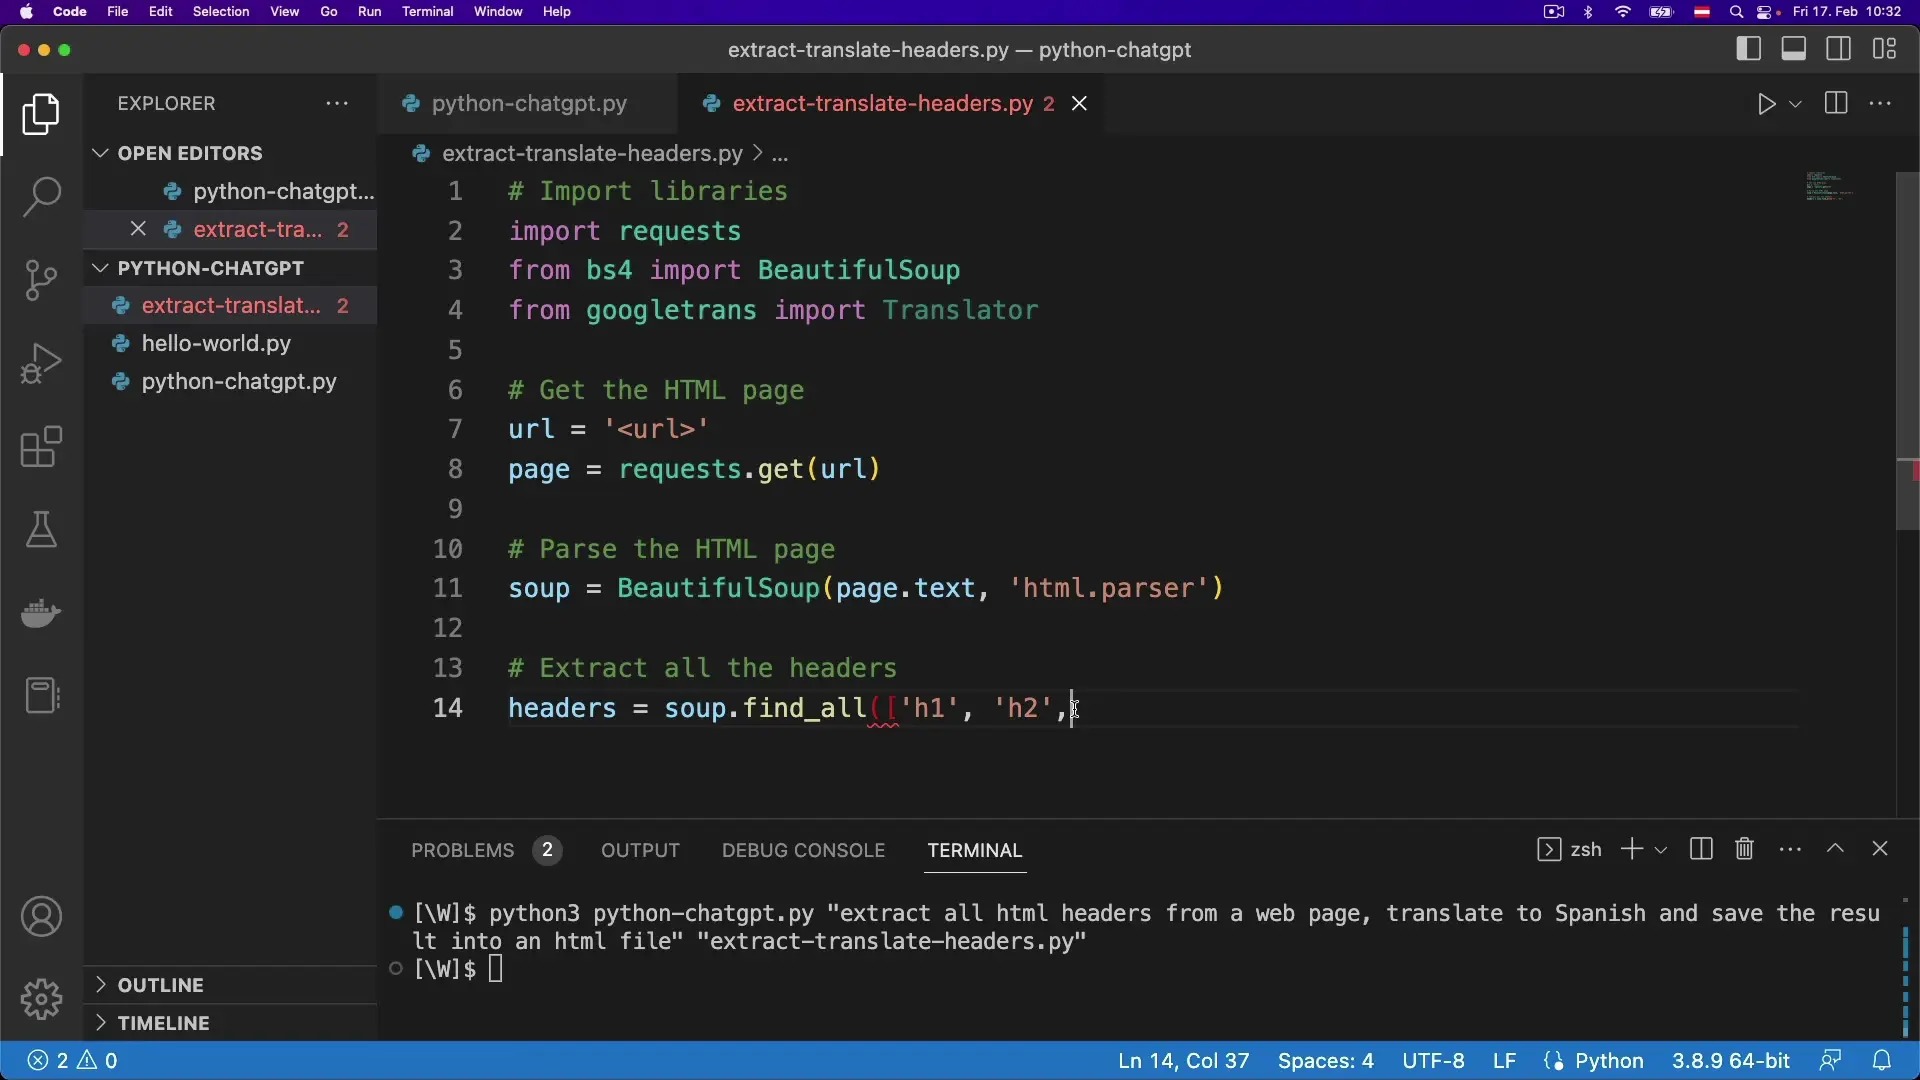Open the Selection menu
The width and height of the screenshot is (1920, 1080).
(x=221, y=12)
